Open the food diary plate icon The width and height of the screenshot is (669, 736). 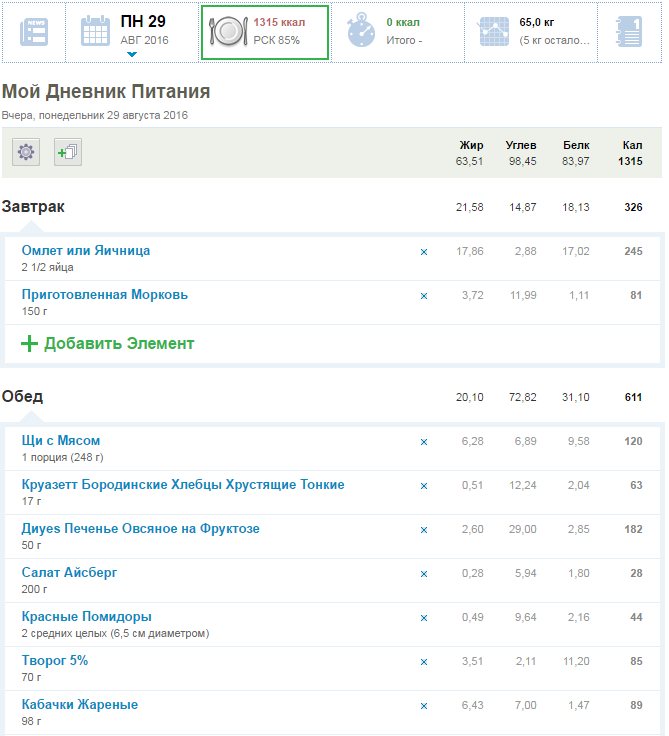228,31
